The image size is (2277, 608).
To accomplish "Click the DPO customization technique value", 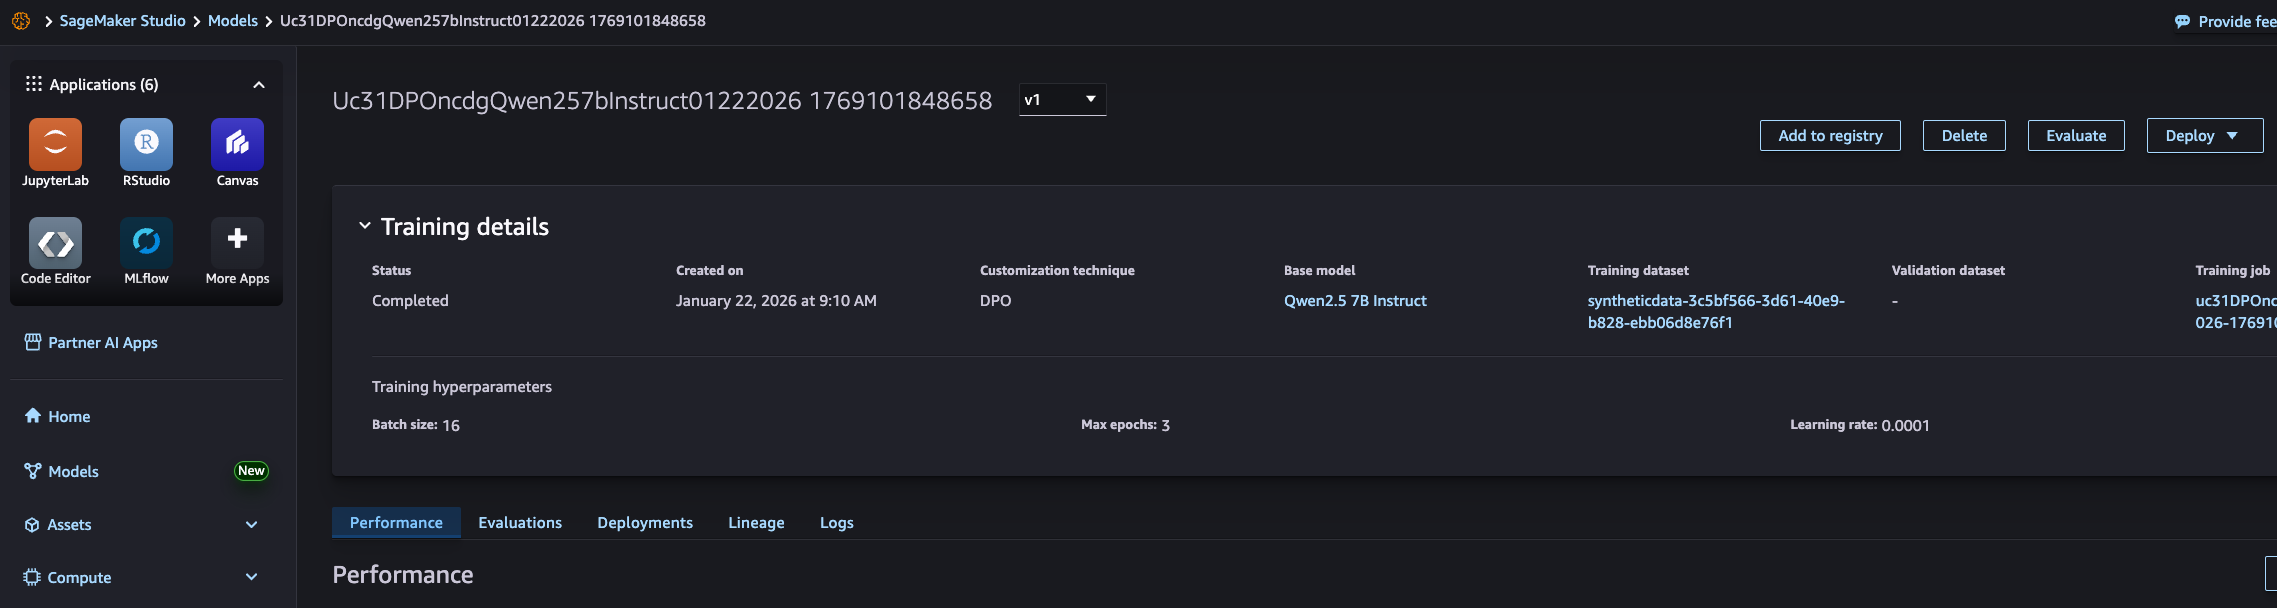I will (x=995, y=301).
